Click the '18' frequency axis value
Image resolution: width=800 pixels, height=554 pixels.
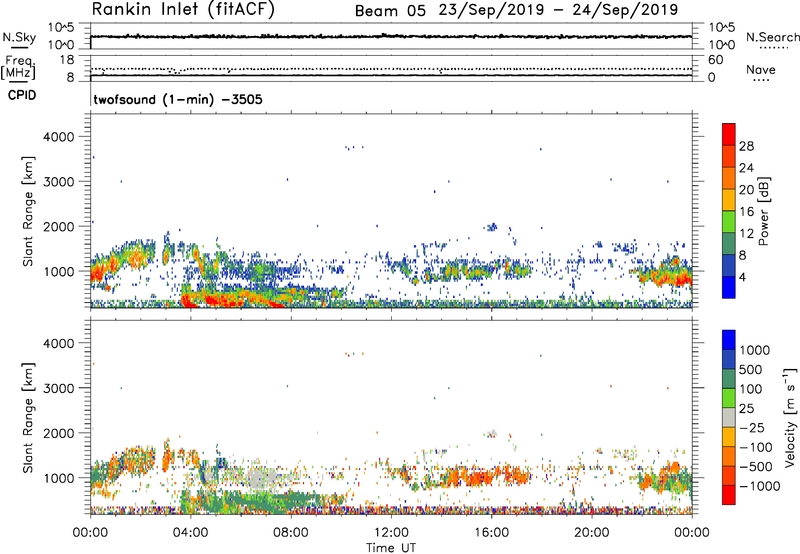[x=67, y=60]
